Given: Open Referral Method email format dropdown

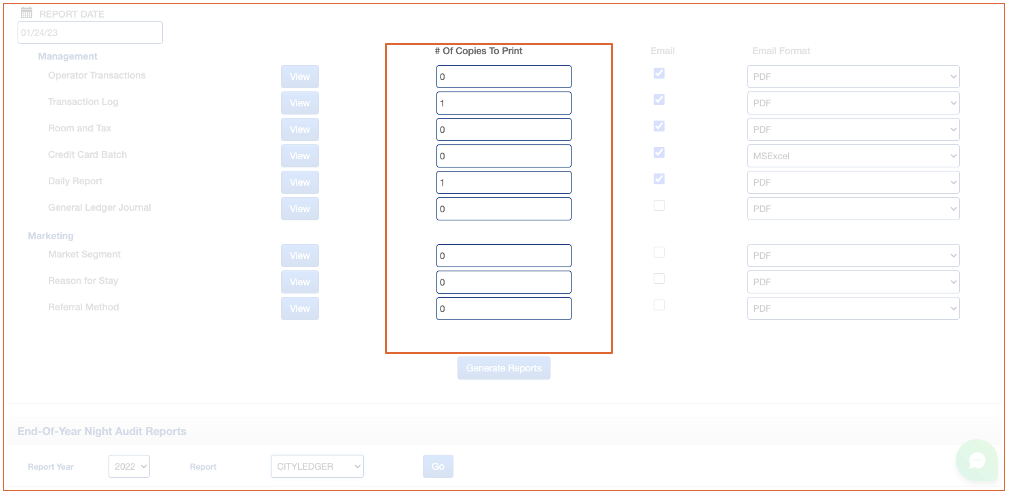Looking at the screenshot, I should click(853, 308).
